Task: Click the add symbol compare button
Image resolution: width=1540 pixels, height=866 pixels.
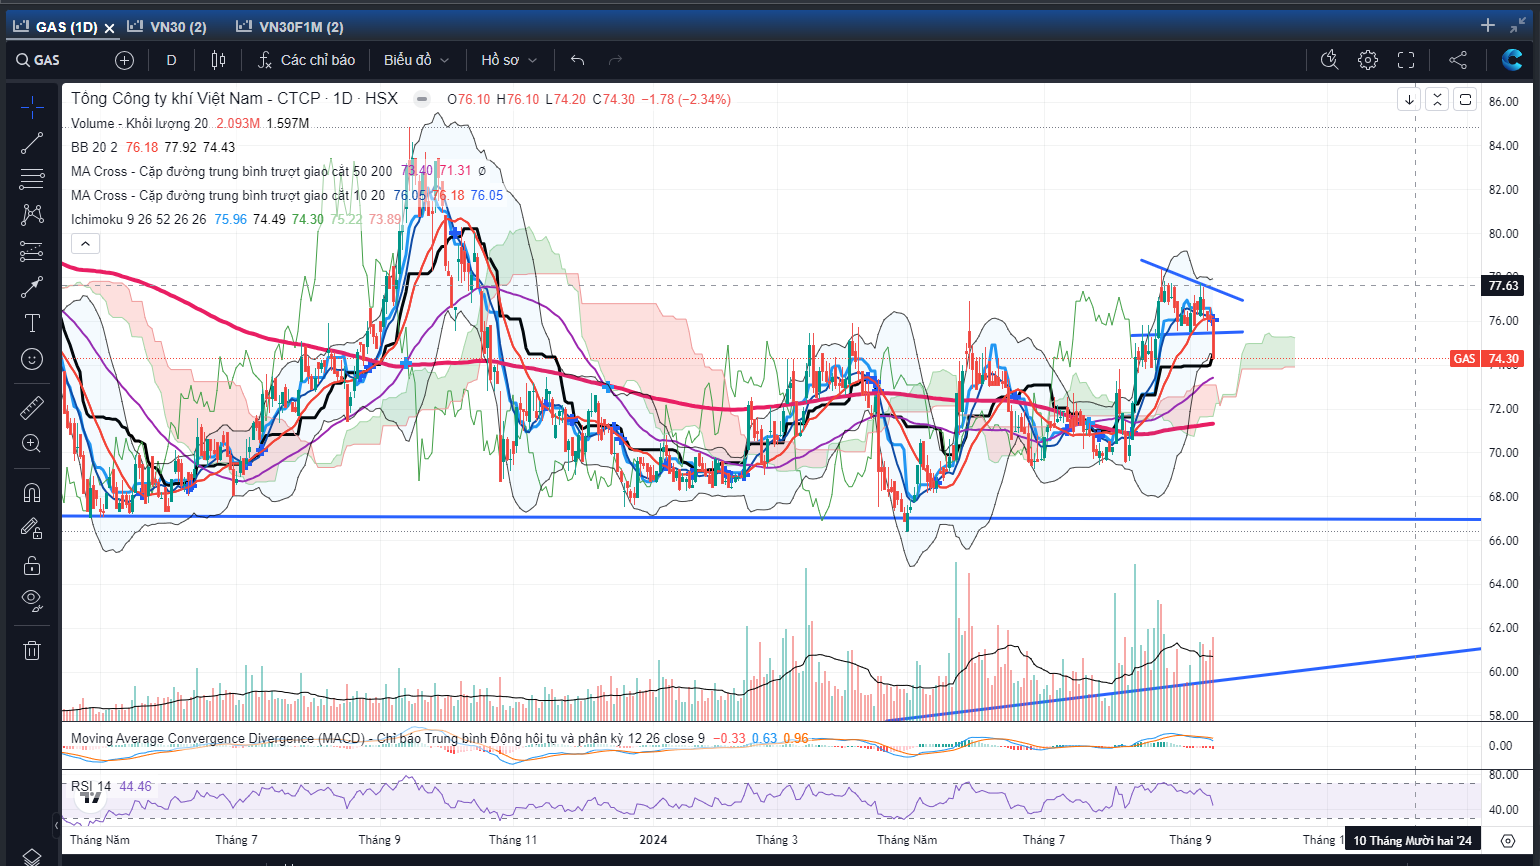Action: pos(124,60)
